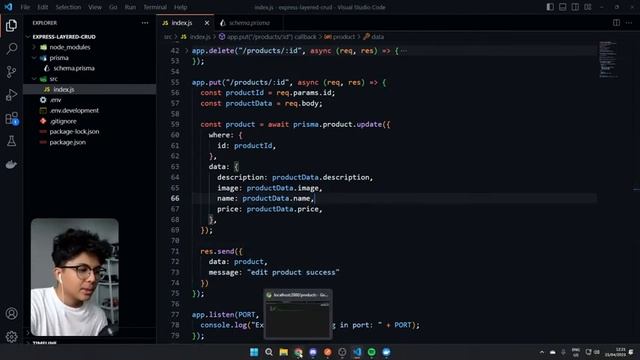Open the Extensions view
This screenshot has width=640, height=360.
click(11, 118)
